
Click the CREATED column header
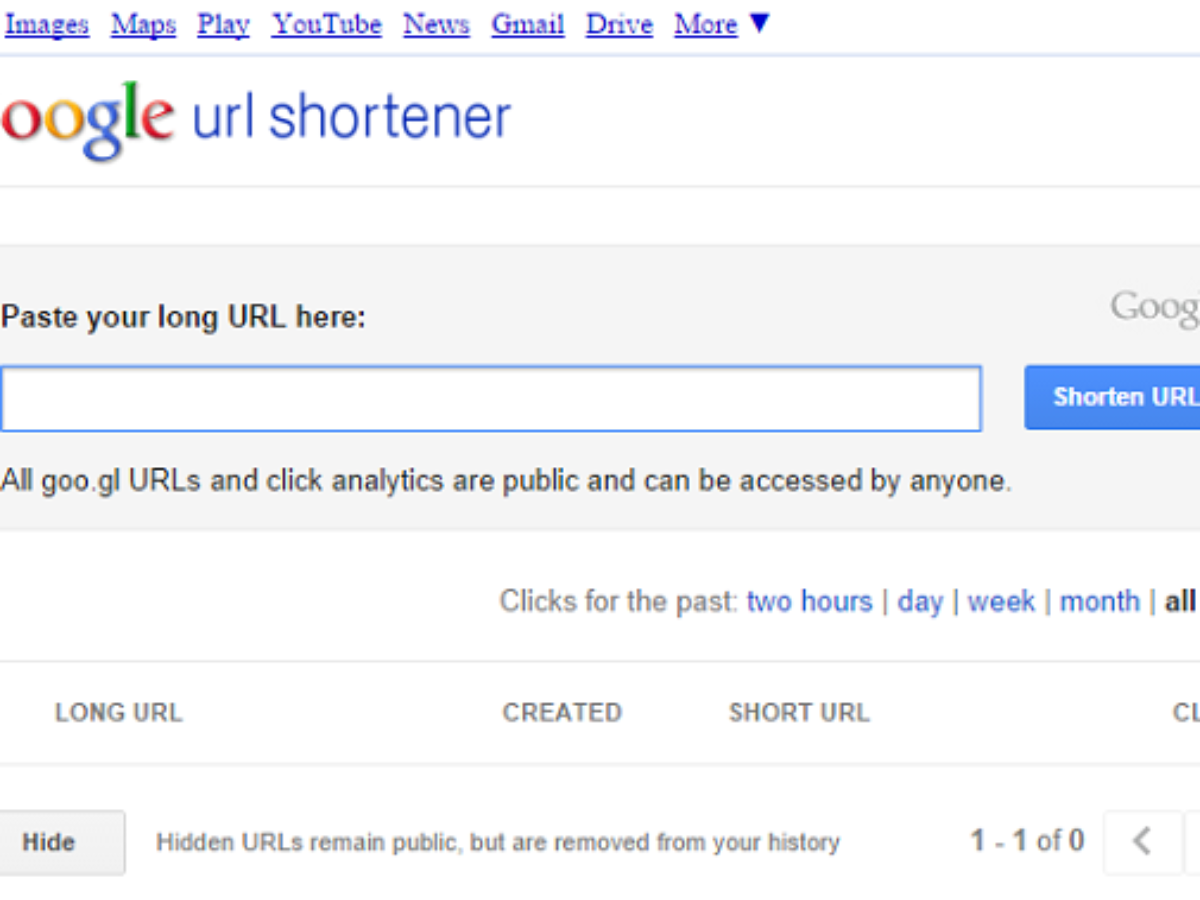[x=562, y=713]
